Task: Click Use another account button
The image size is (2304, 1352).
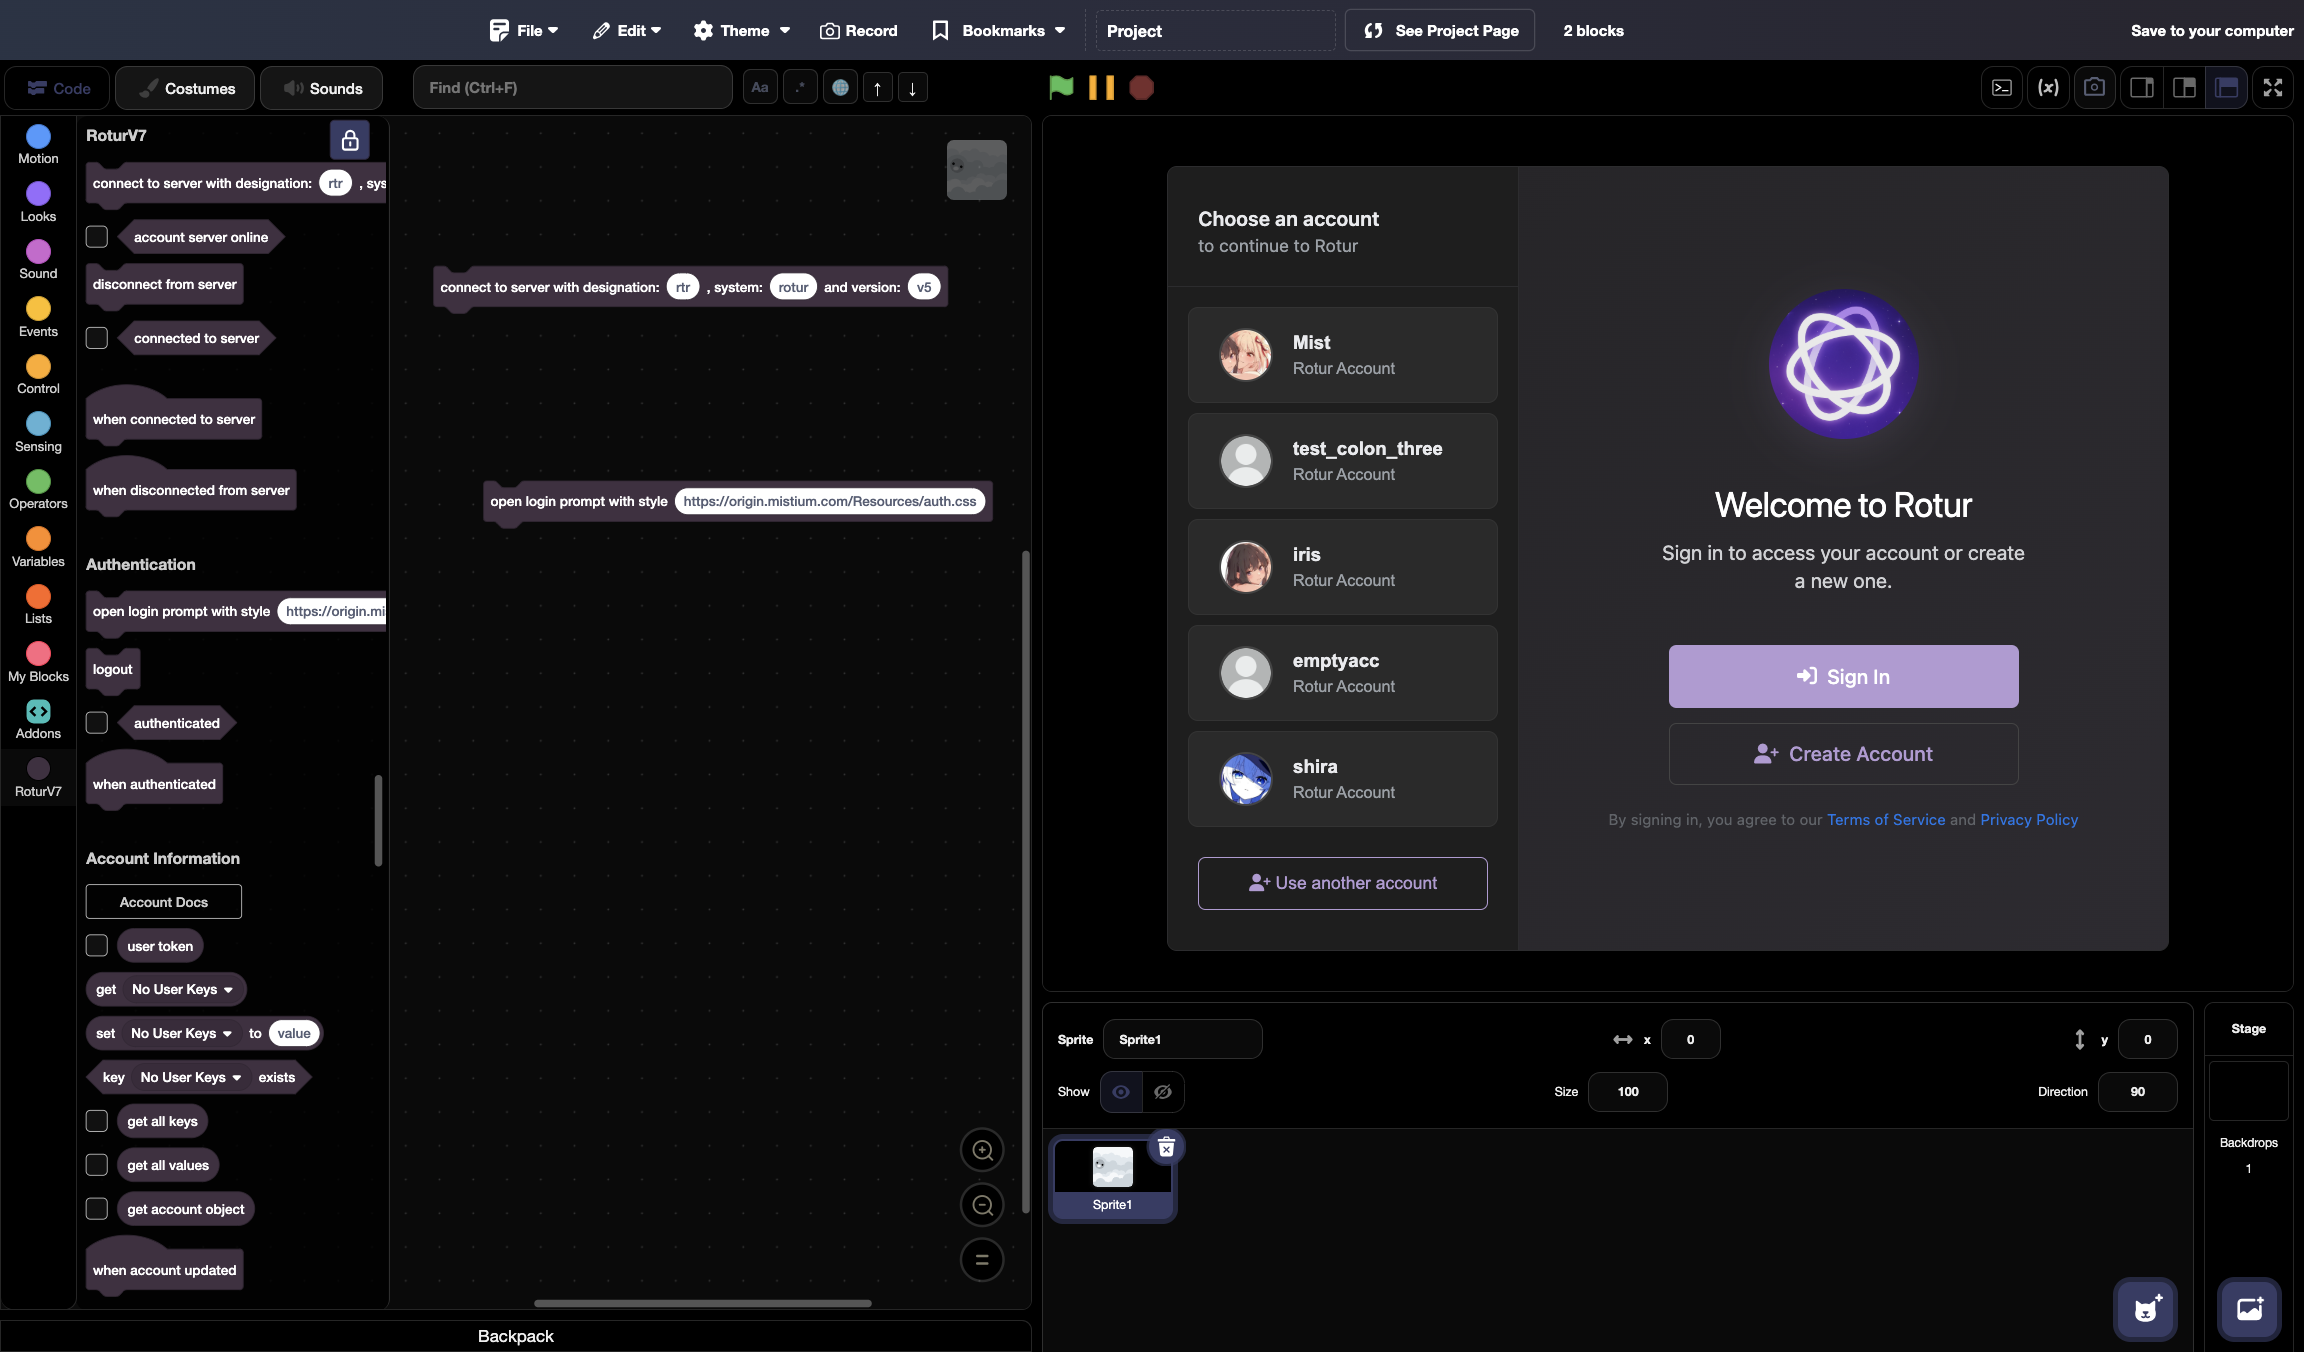Action: click(x=1342, y=883)
